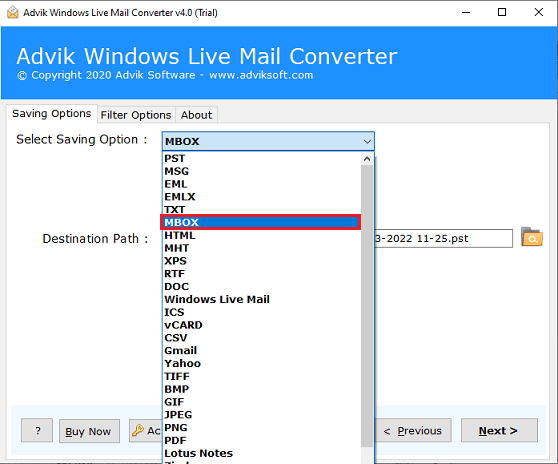Choose PDF from the list
The image size is (558, 464).
(x=262, y=440)
